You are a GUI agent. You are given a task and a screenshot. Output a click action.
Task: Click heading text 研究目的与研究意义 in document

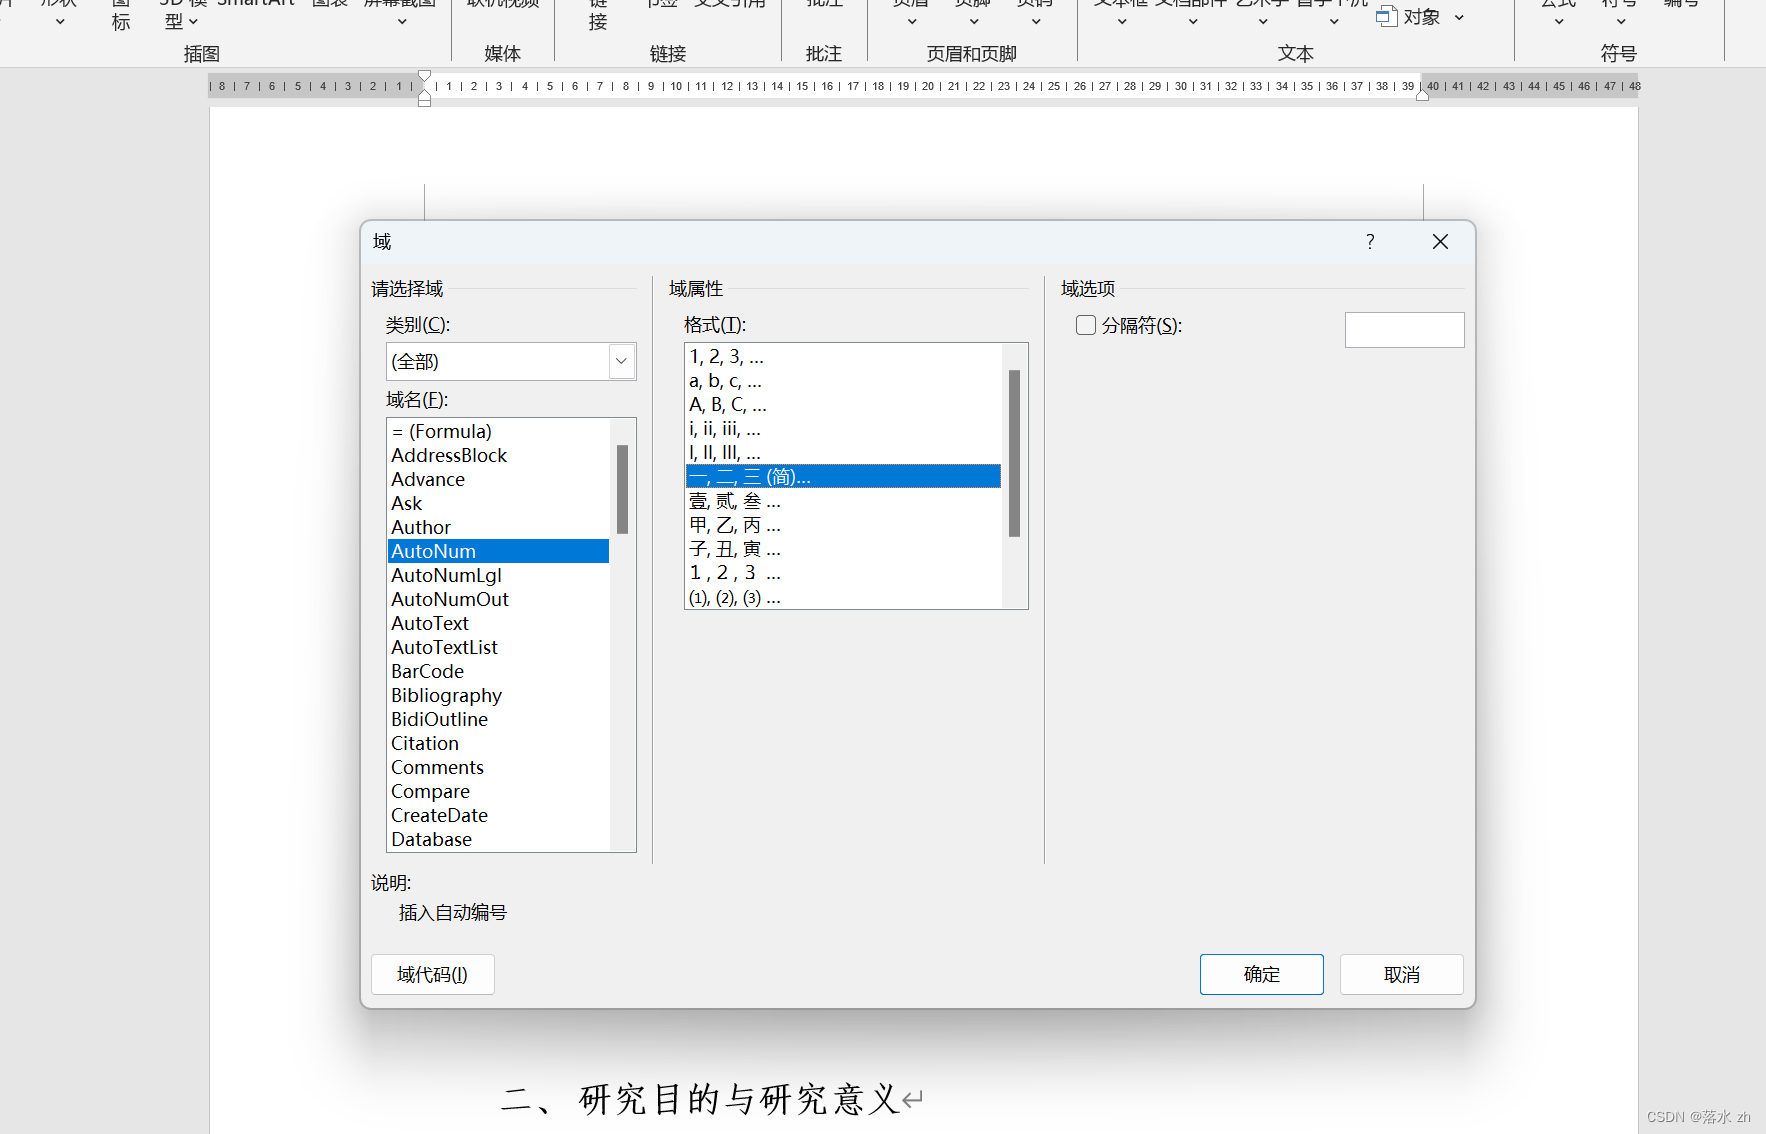739,1099
